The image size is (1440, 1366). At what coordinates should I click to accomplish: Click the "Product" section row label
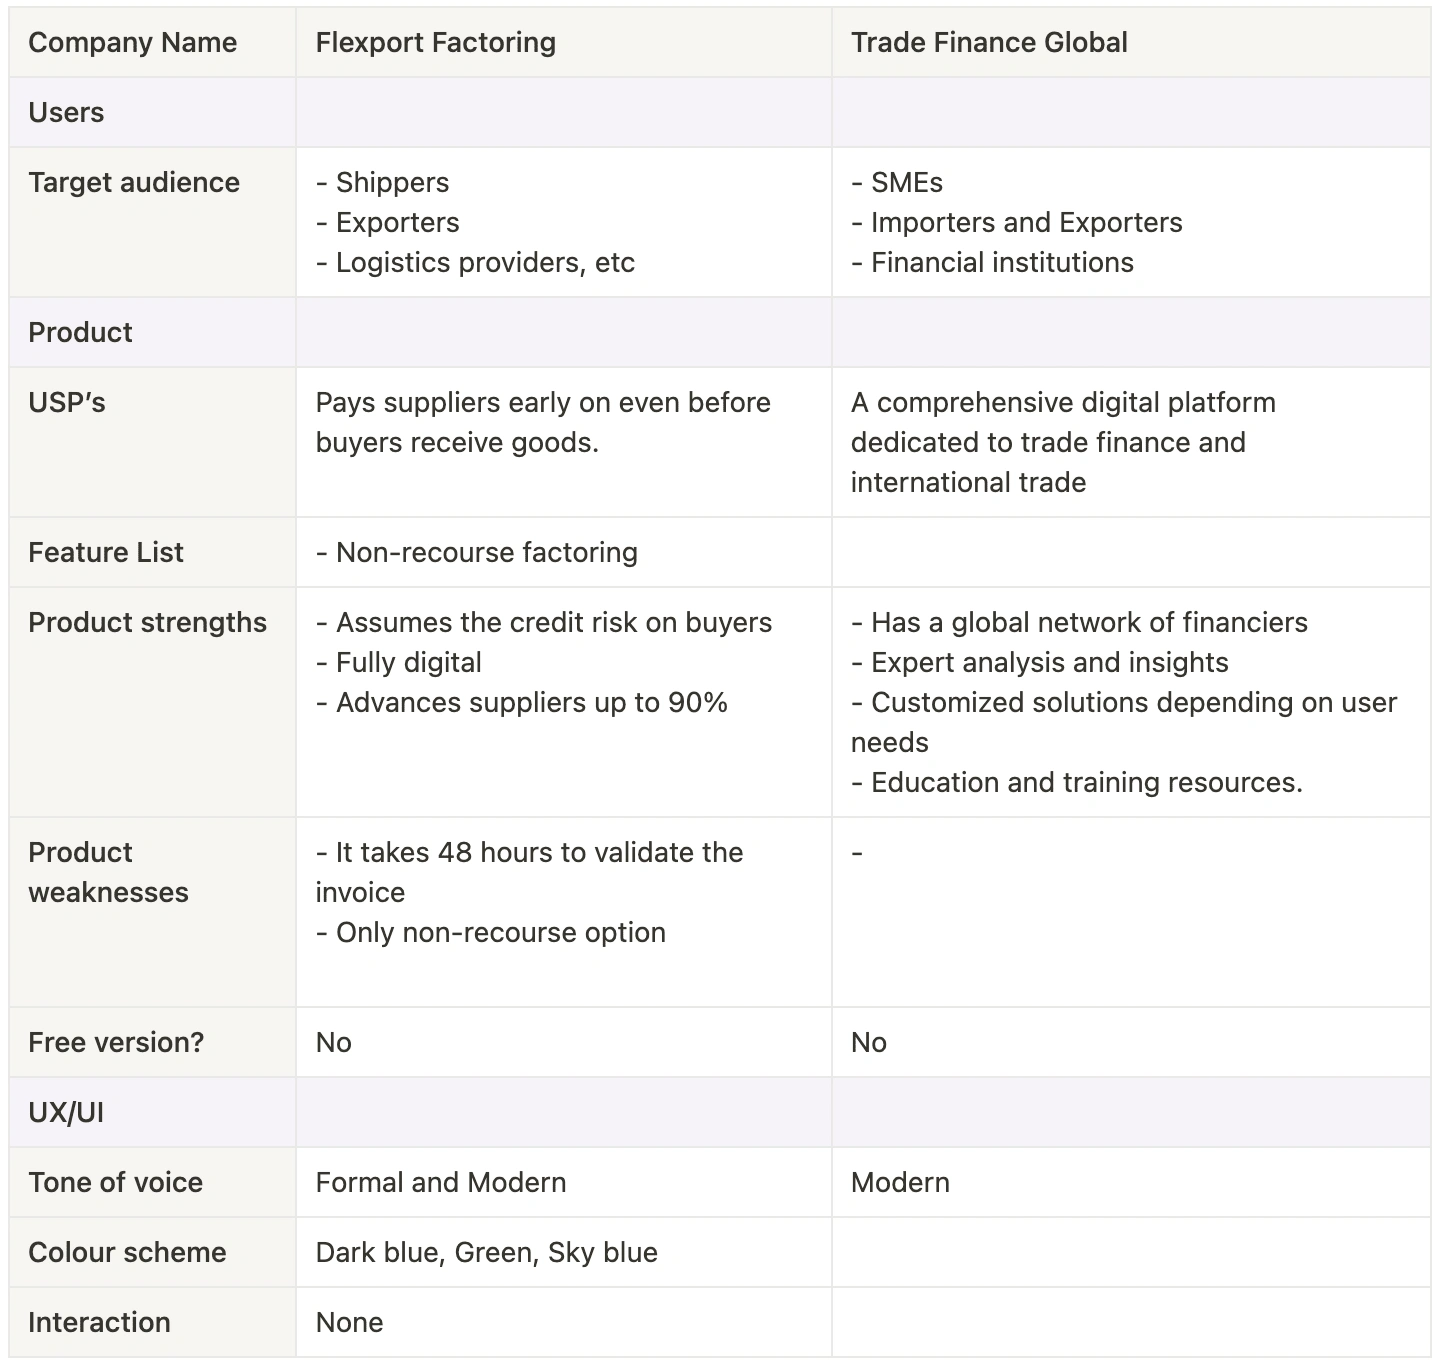(x=80, y=333)
